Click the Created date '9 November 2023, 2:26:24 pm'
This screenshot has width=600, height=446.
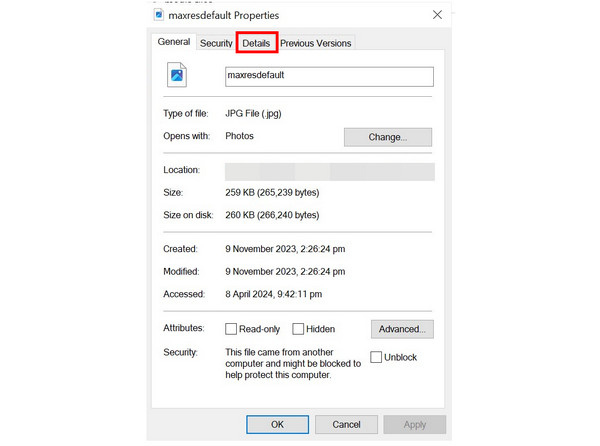(285, 249)
